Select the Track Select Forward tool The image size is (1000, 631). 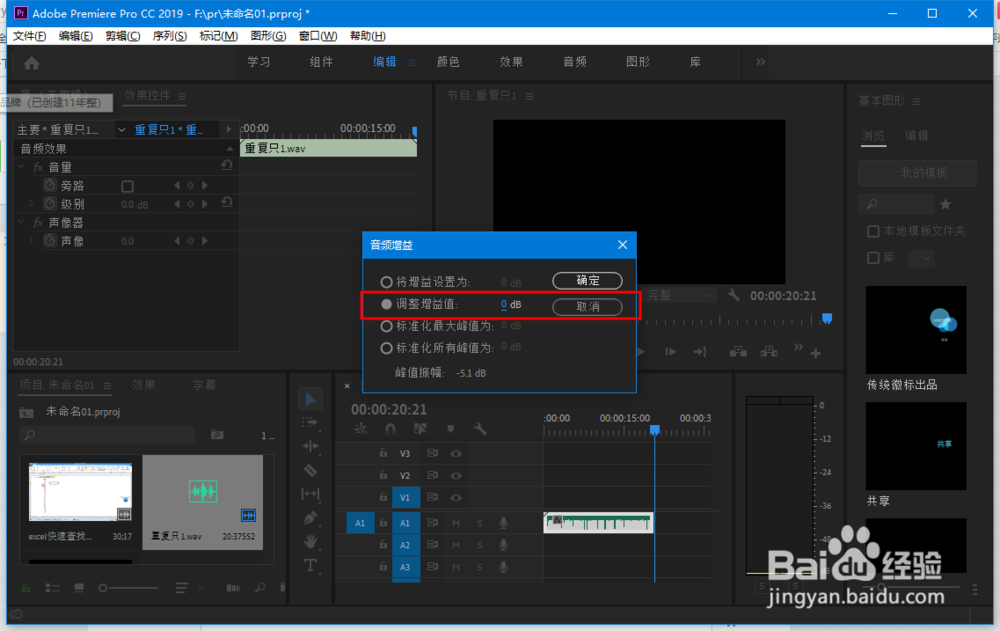310,422
